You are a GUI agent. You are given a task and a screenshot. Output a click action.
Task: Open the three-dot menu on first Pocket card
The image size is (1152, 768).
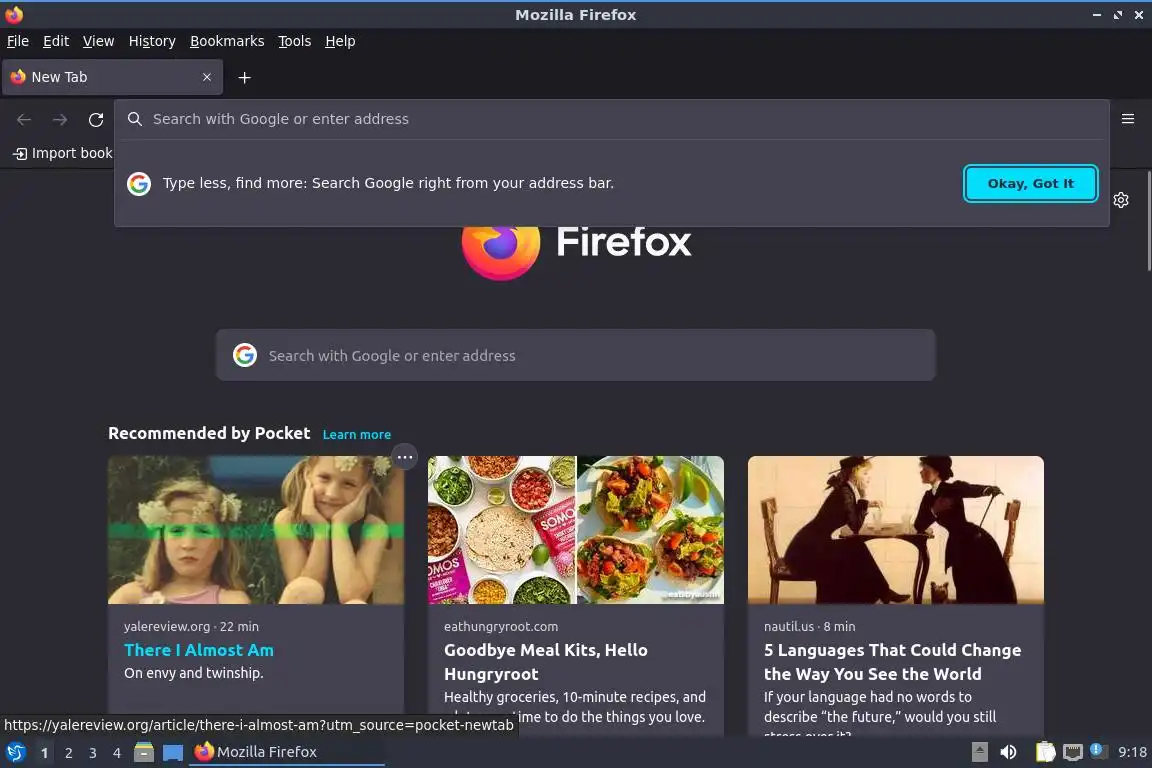(x=405, y=457)
